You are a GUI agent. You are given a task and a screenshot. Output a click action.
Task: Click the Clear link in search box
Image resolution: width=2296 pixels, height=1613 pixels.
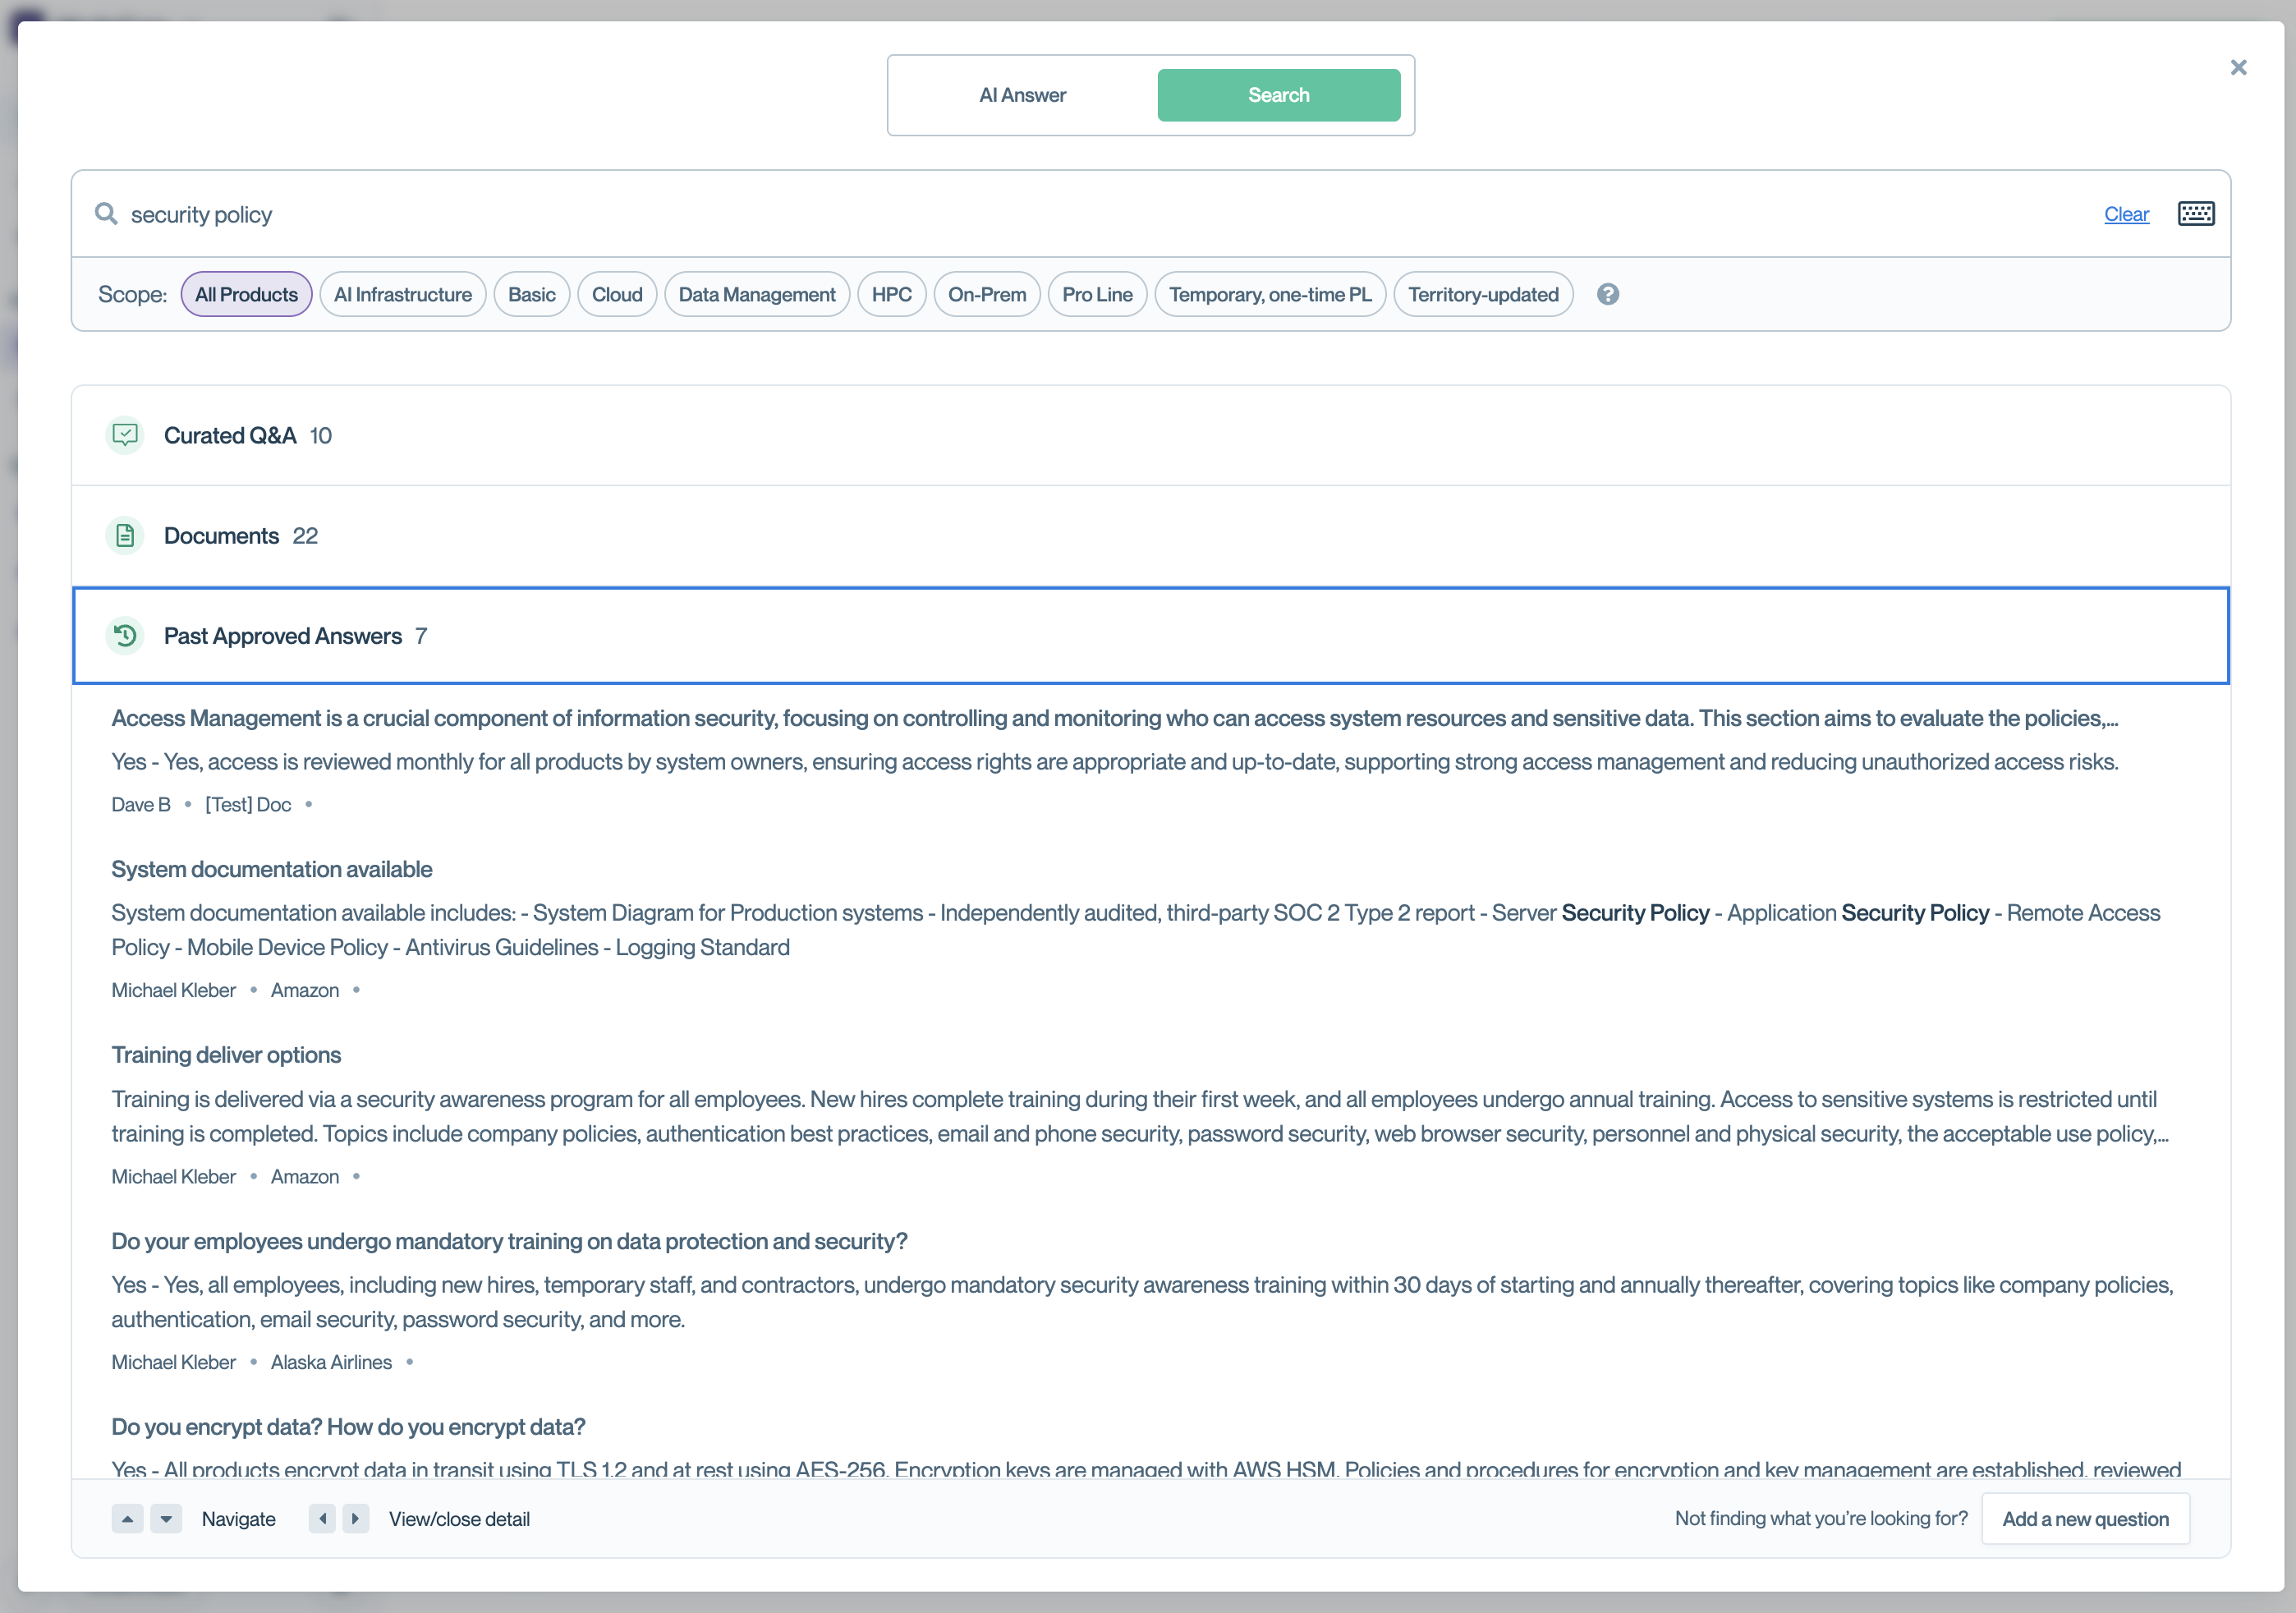pyautogui.click(x=2125, y=214)
